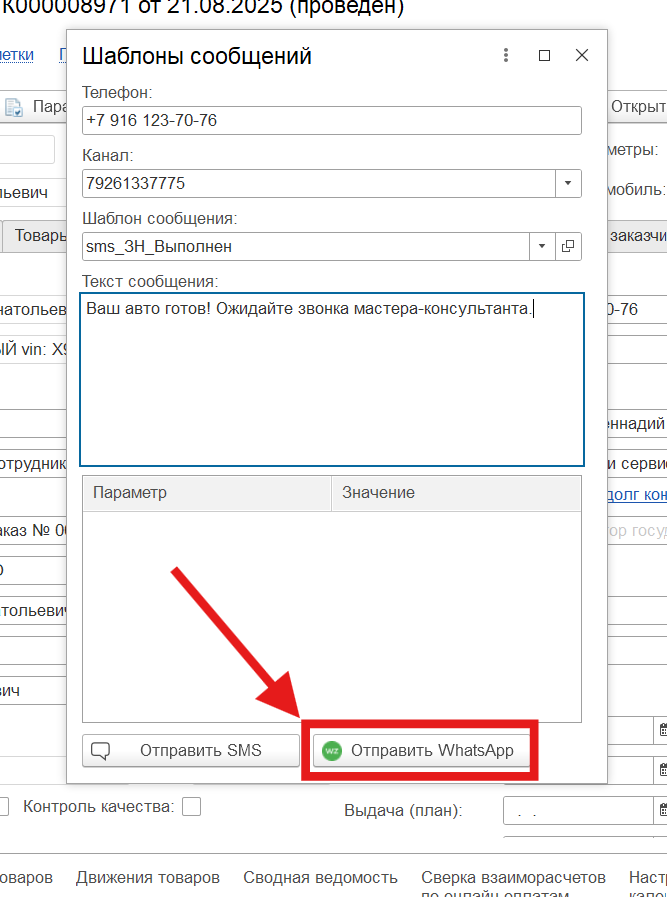Close the Шаблоны сообщений dialog
This screenshot has height=897, width=667.
[x=582, y=55]
